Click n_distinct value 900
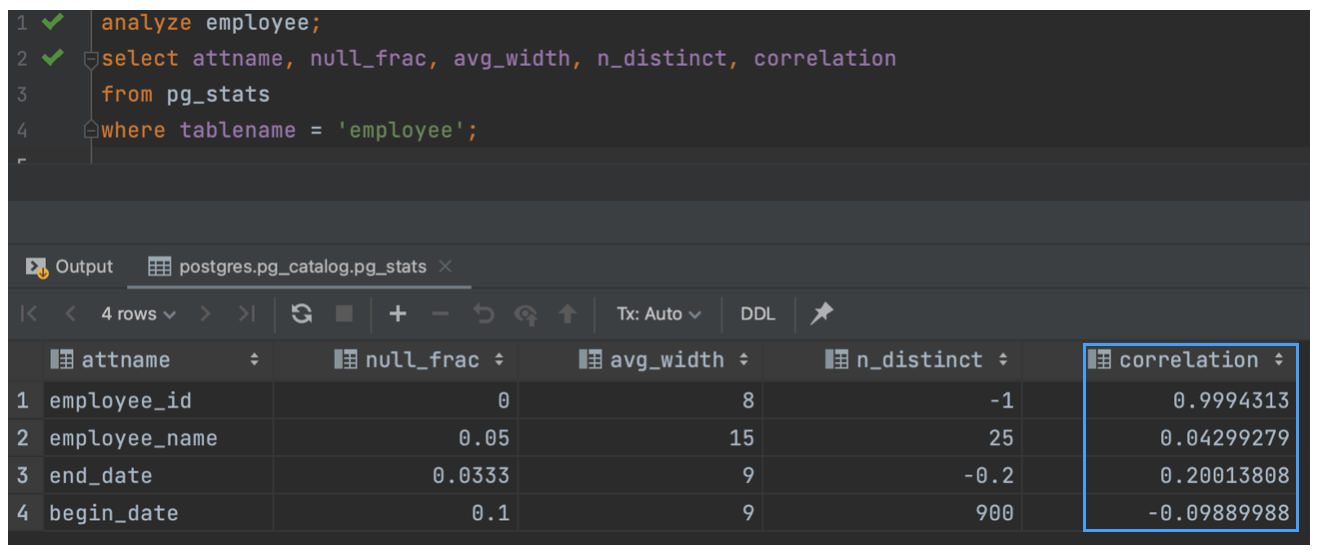1320x554 pixels. (995, 513)
